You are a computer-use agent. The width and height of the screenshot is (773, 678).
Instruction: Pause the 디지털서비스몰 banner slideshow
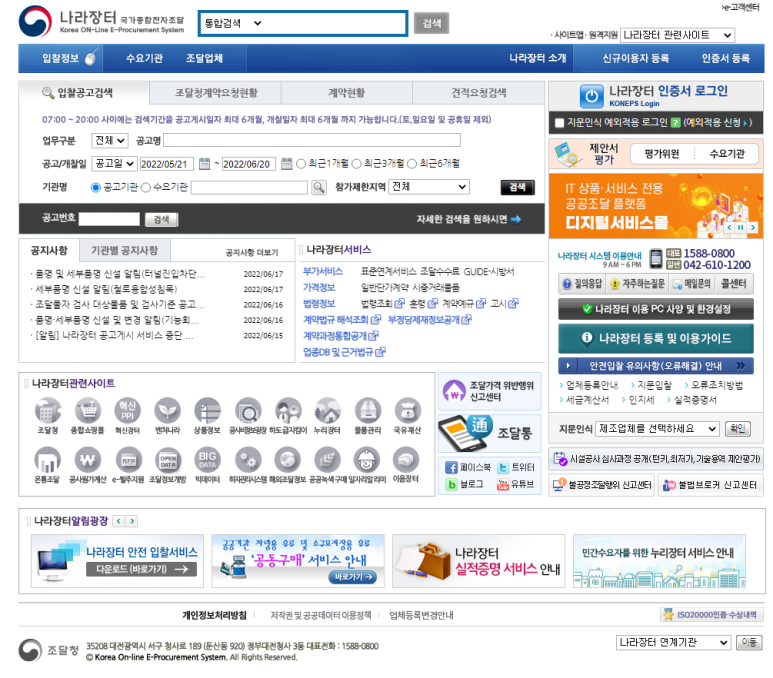(x=740, y=227)
